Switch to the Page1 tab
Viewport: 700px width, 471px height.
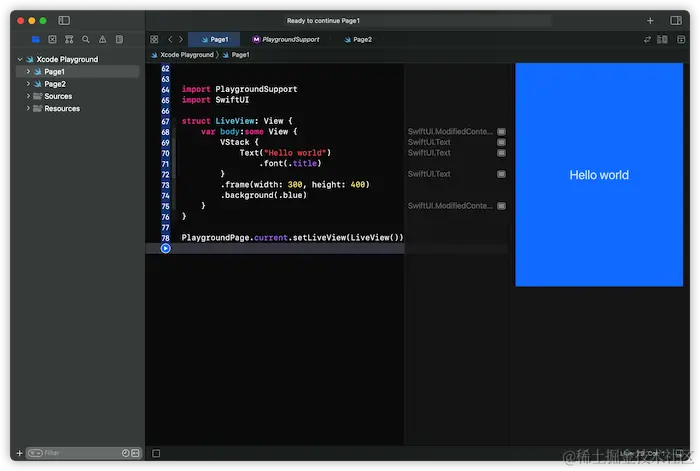(x=214, y=39)
